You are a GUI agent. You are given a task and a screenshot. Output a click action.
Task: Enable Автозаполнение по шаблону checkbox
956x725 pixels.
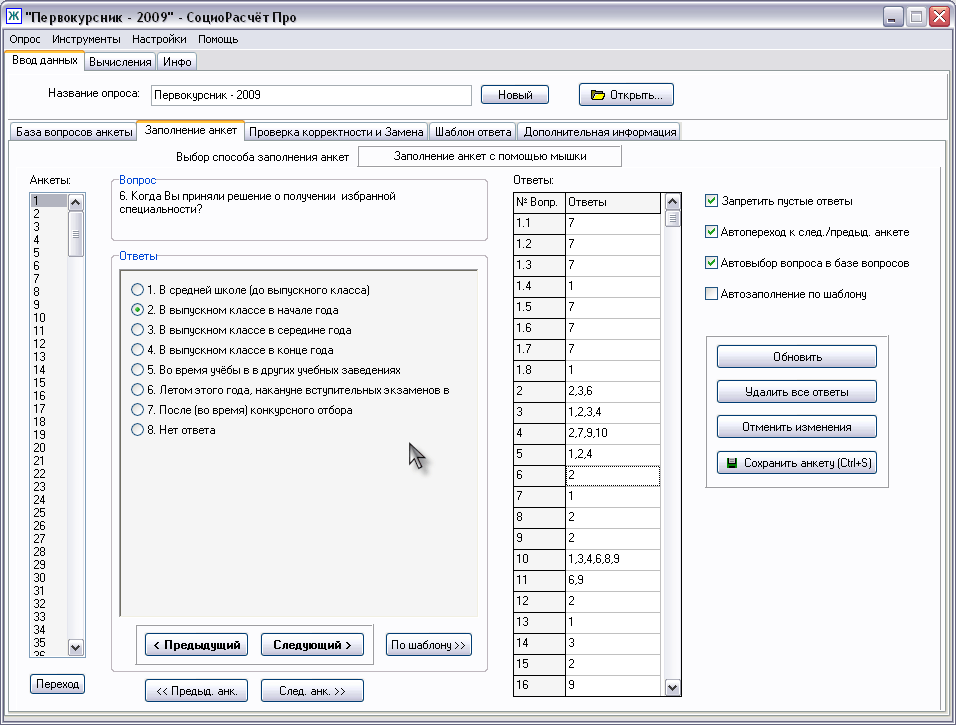pyautogui.click(x=712, y=294)
